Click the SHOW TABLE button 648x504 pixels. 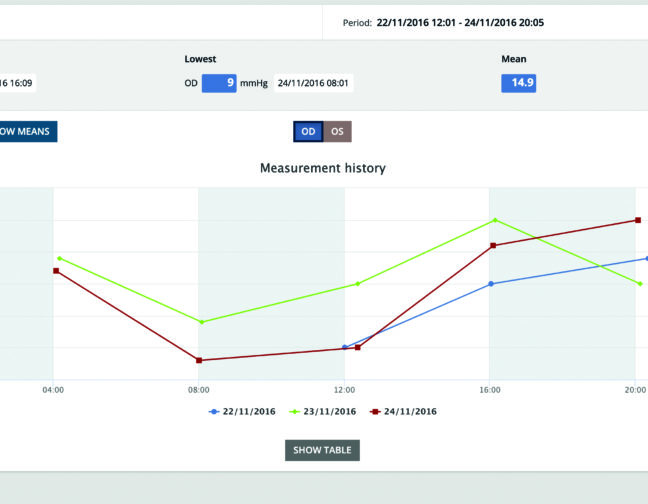click(x=322, y=450)
